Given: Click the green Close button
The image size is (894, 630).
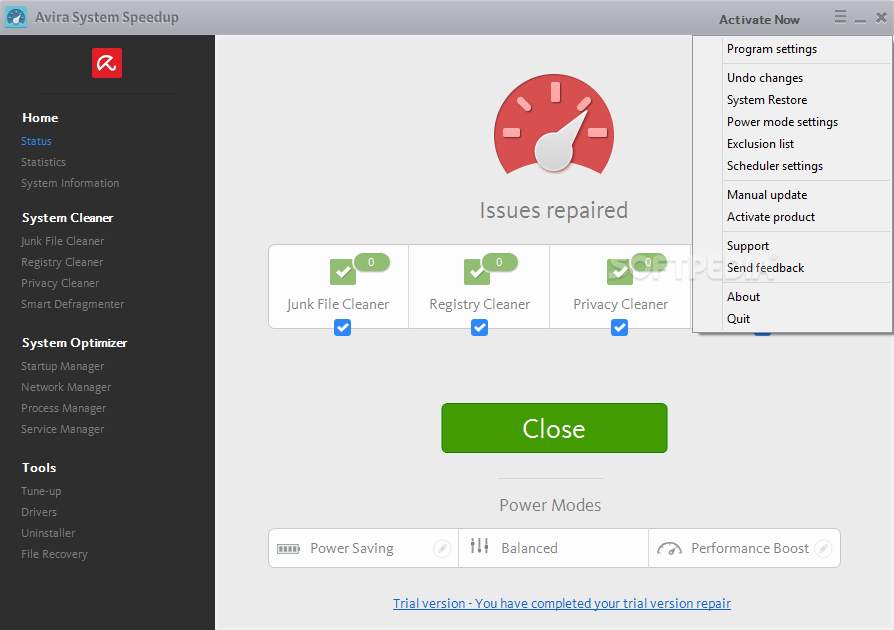Looking at the screenshot, I should coord(554,428).
